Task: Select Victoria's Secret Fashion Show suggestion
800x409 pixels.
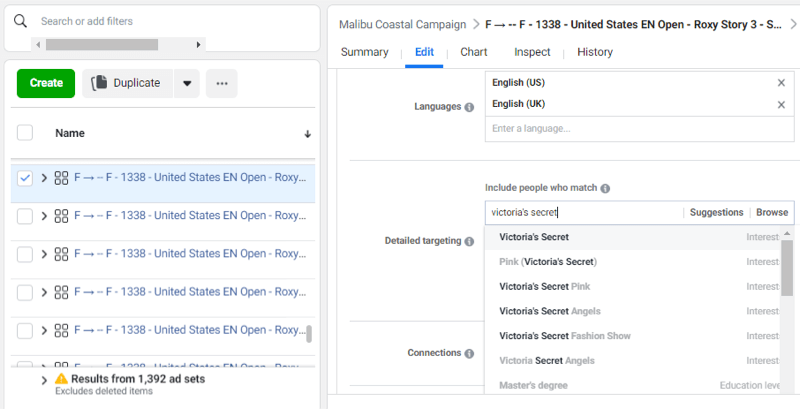Action: click(x=565, y=336)
